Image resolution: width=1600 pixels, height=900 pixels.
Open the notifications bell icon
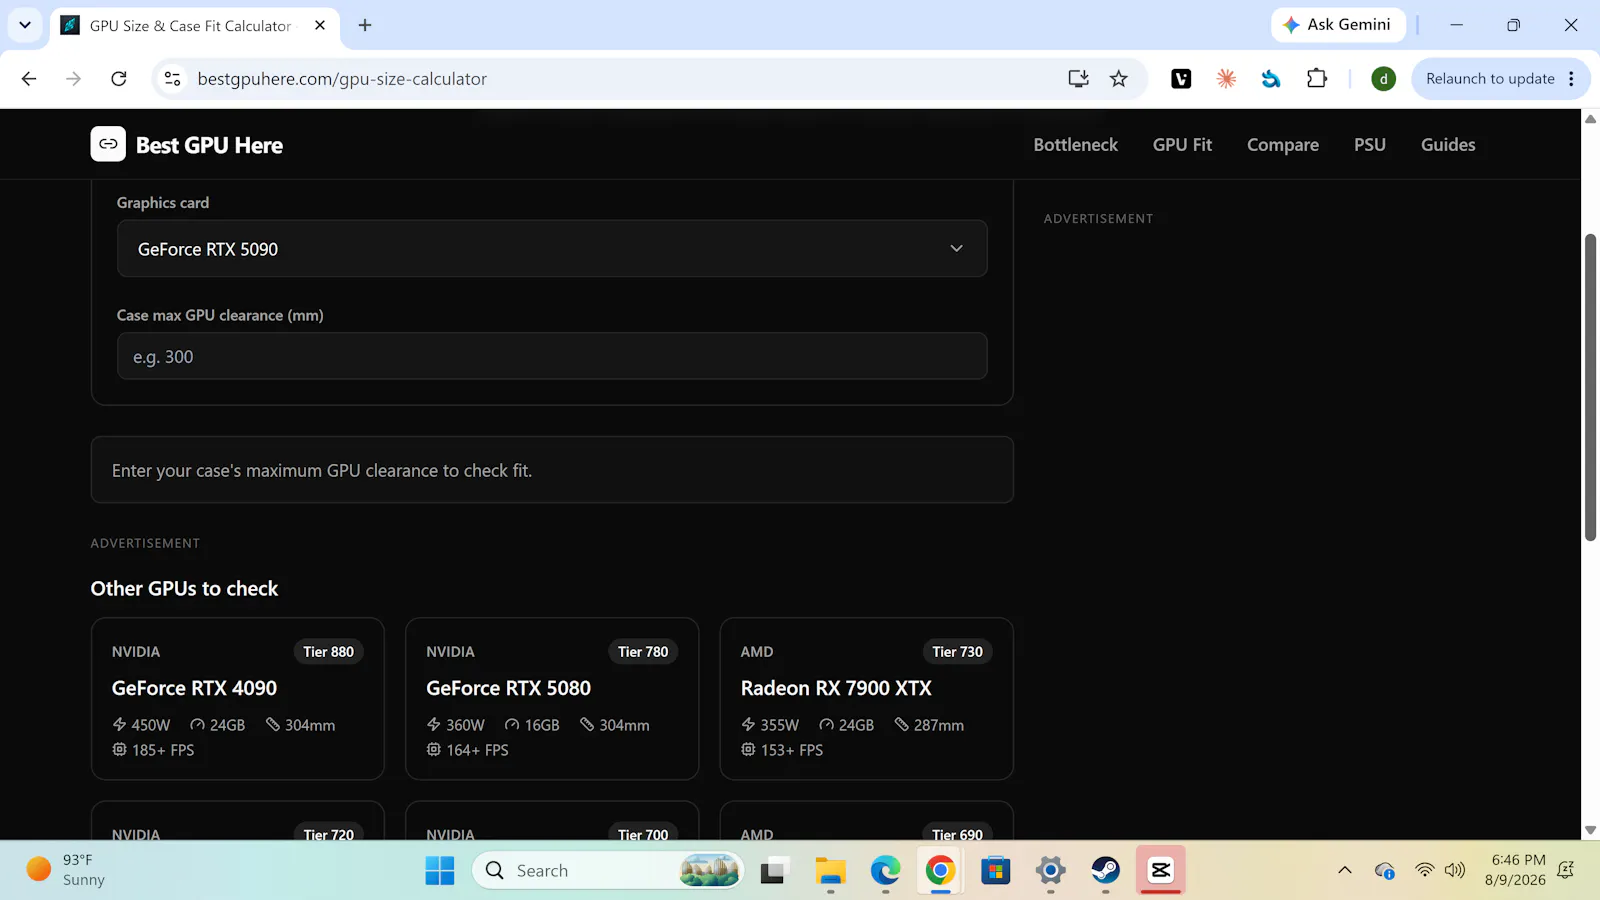point(1566,870)
